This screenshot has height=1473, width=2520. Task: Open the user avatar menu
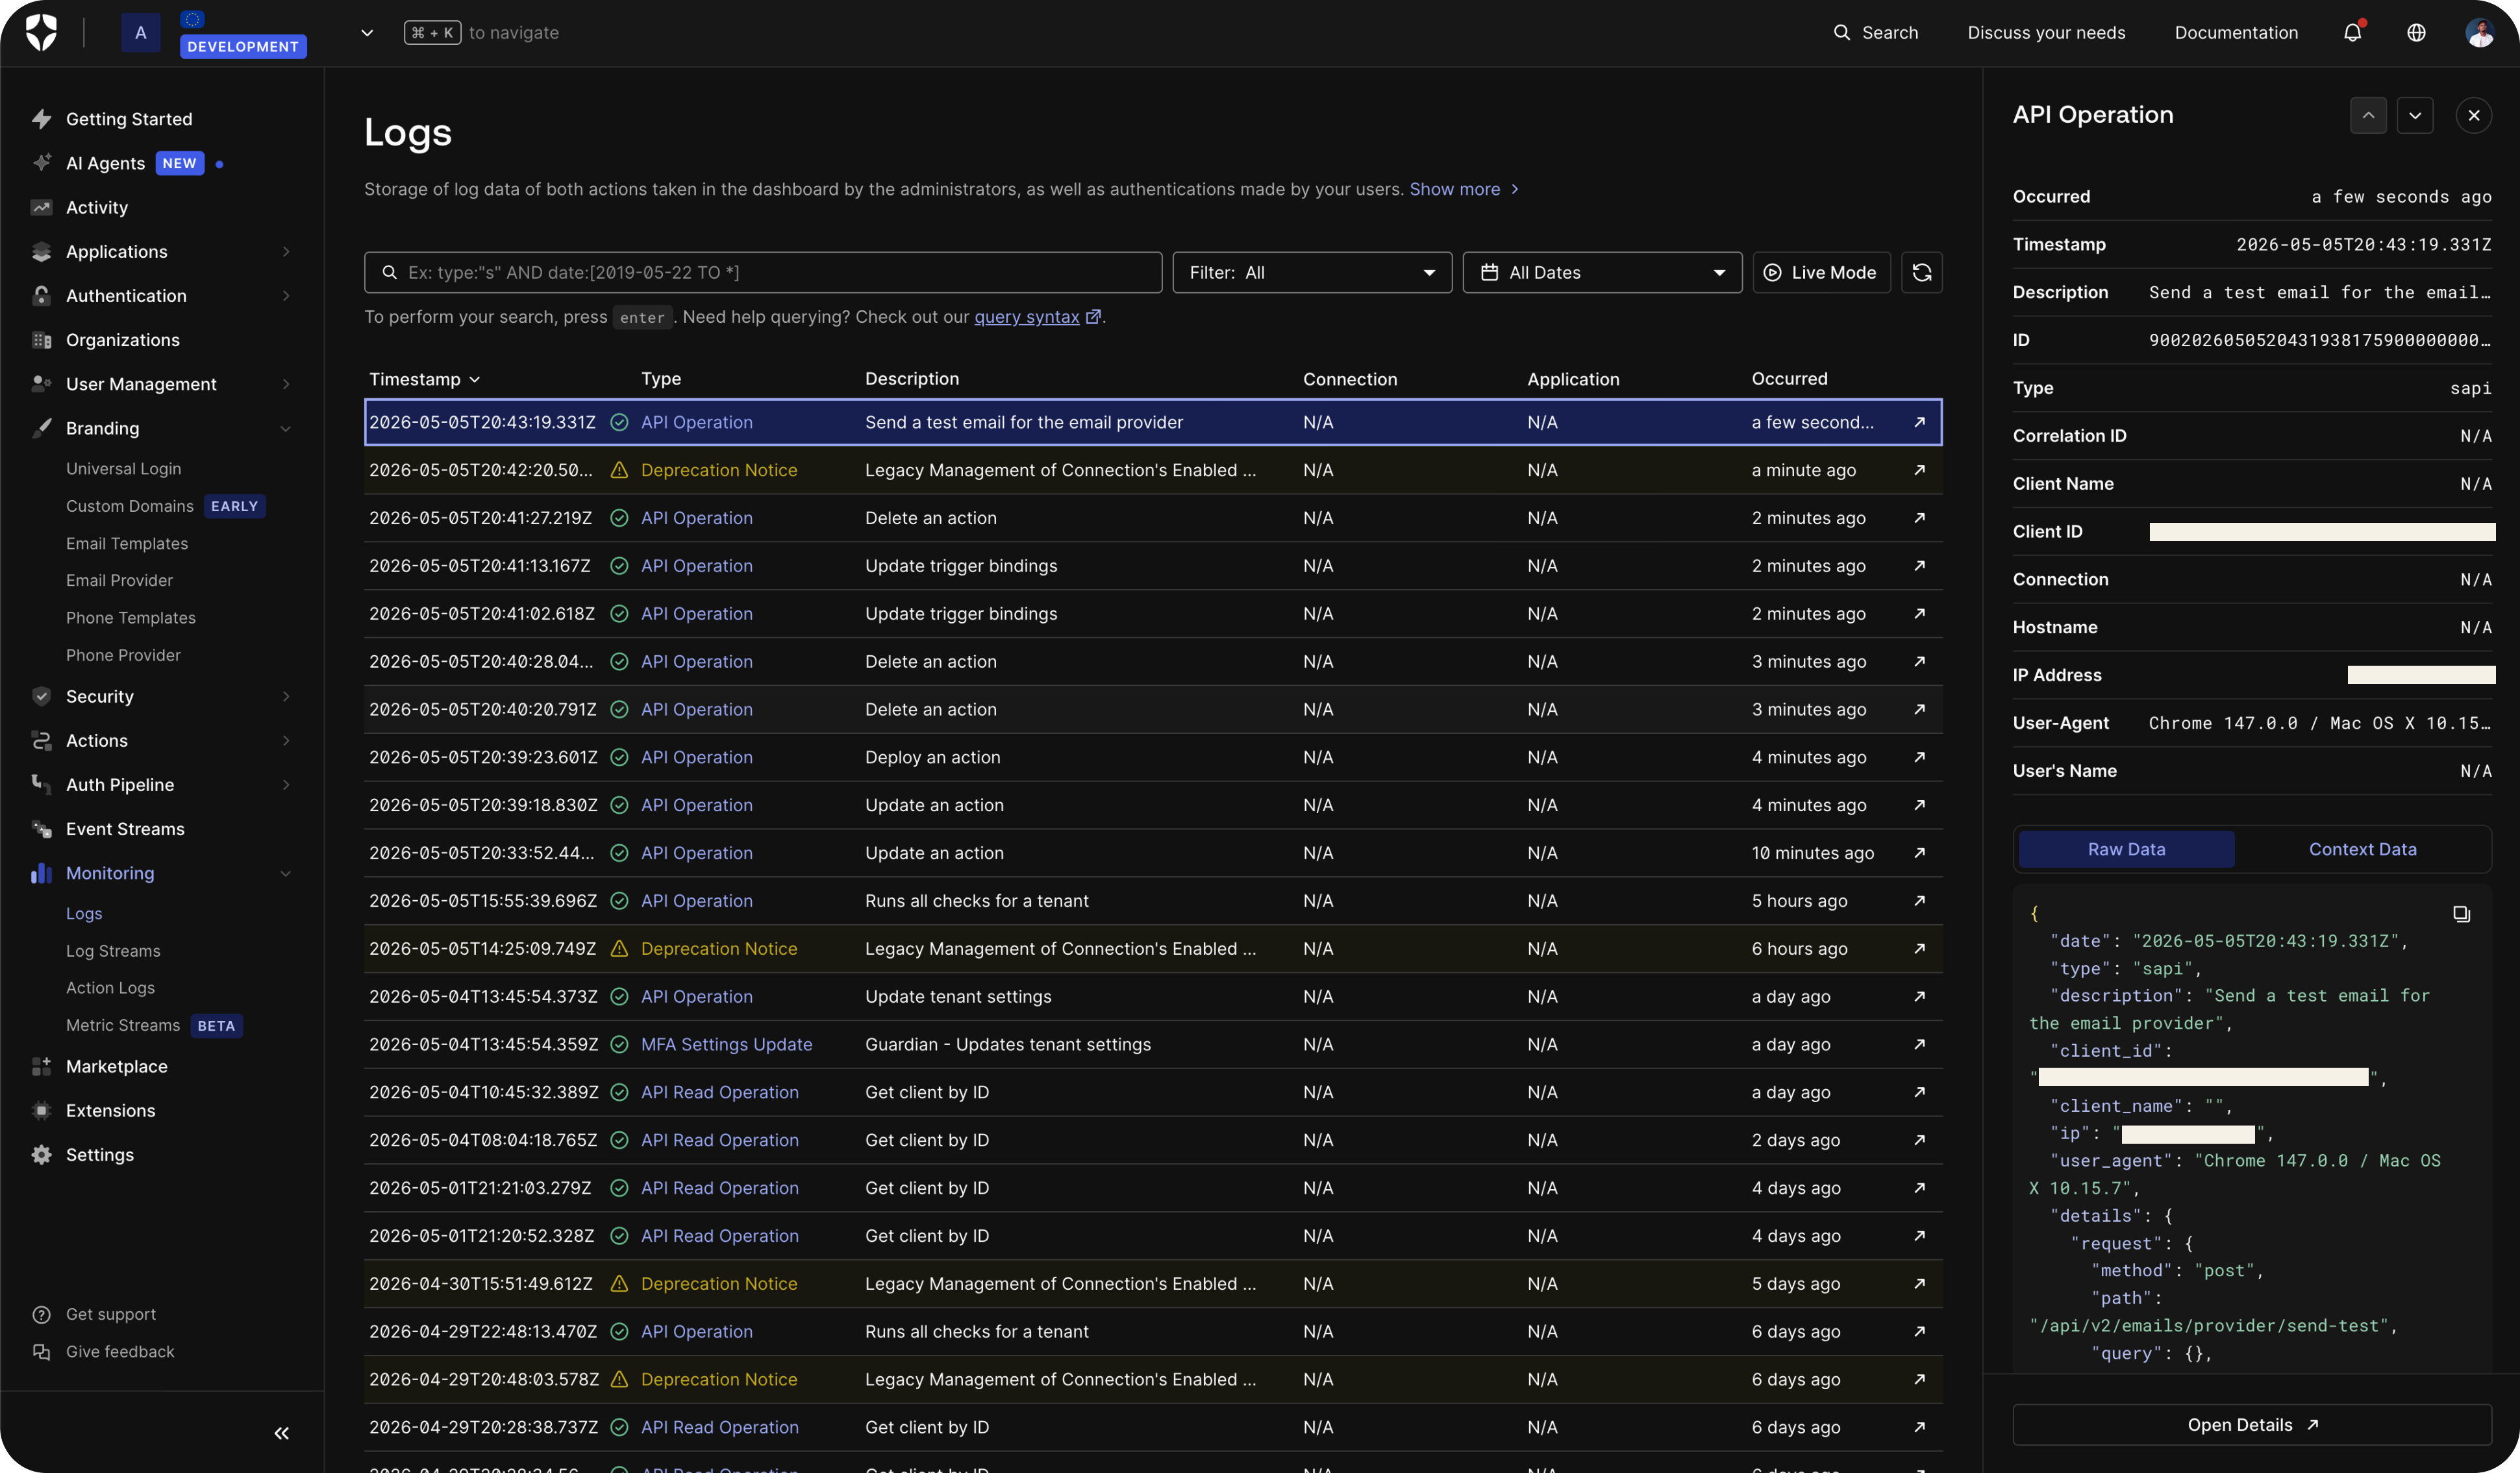pyautogui.click(x=2479, y=32)
